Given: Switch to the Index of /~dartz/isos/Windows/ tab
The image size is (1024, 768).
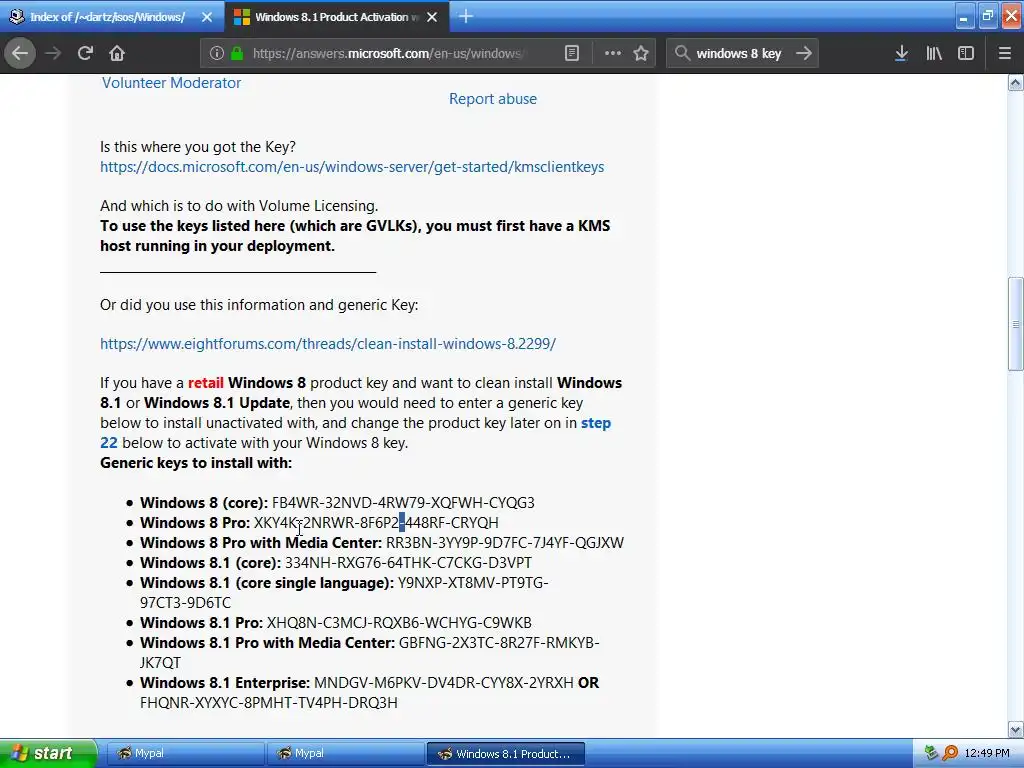Looking at the screenshot, I should coord(112,17).
